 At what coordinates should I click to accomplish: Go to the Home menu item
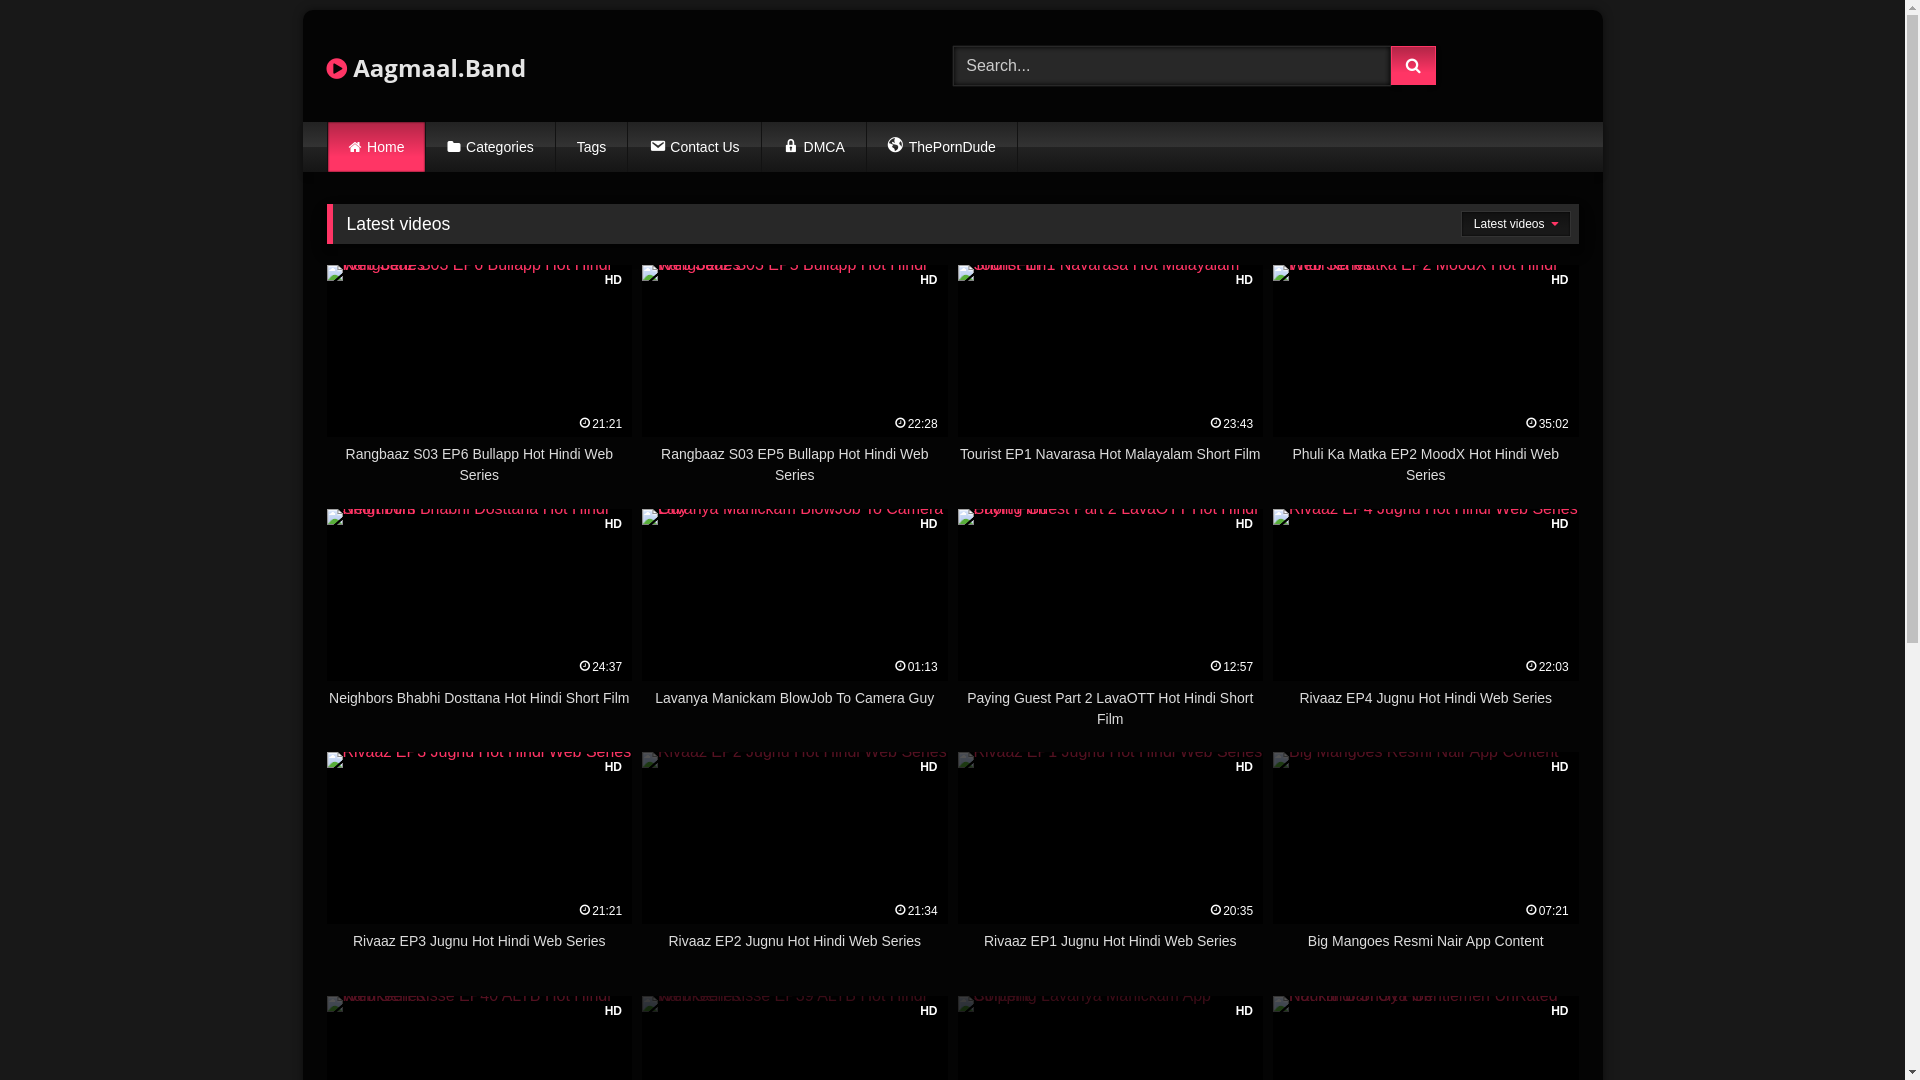pyautogui.click(x=376, y=147)
